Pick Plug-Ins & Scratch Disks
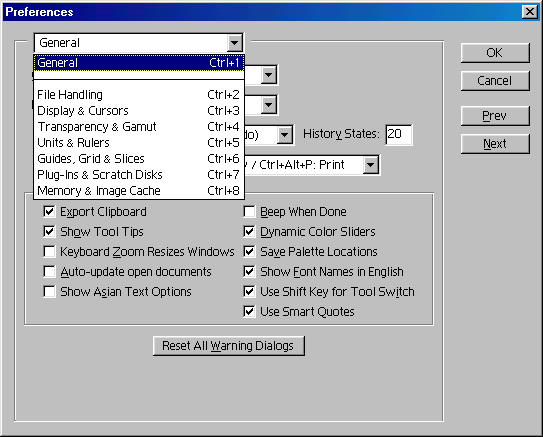 [x=139, y=175]
